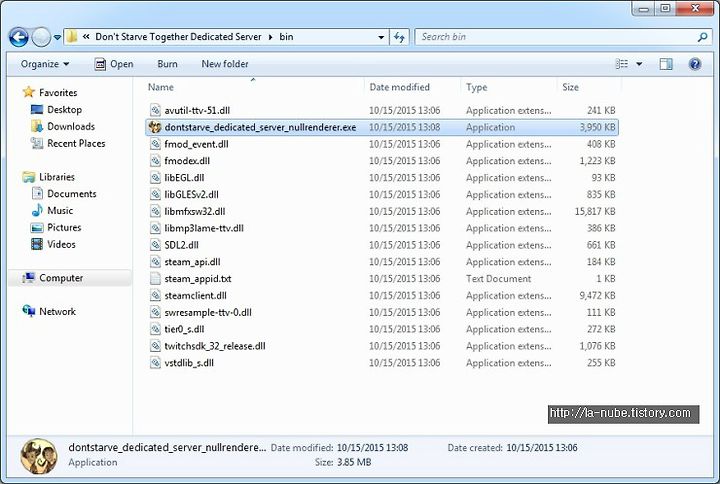Select vstdlib_s.dll file icon
The image size is (720, 484).
pos(155,363)
